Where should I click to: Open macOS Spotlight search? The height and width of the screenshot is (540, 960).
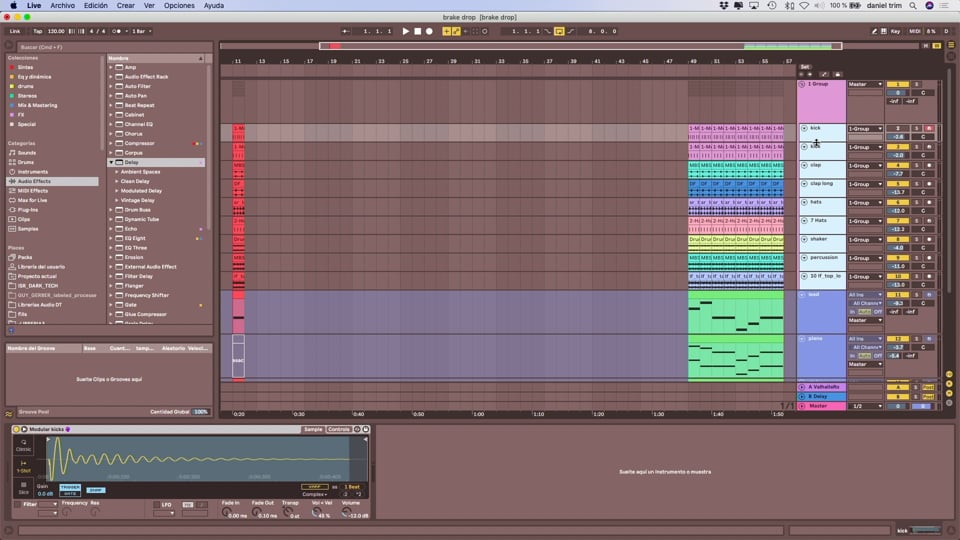pyautogui.click(x=913, y=6)
